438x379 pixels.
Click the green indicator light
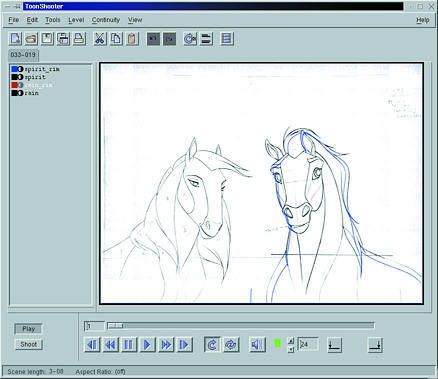click(277, 343)
